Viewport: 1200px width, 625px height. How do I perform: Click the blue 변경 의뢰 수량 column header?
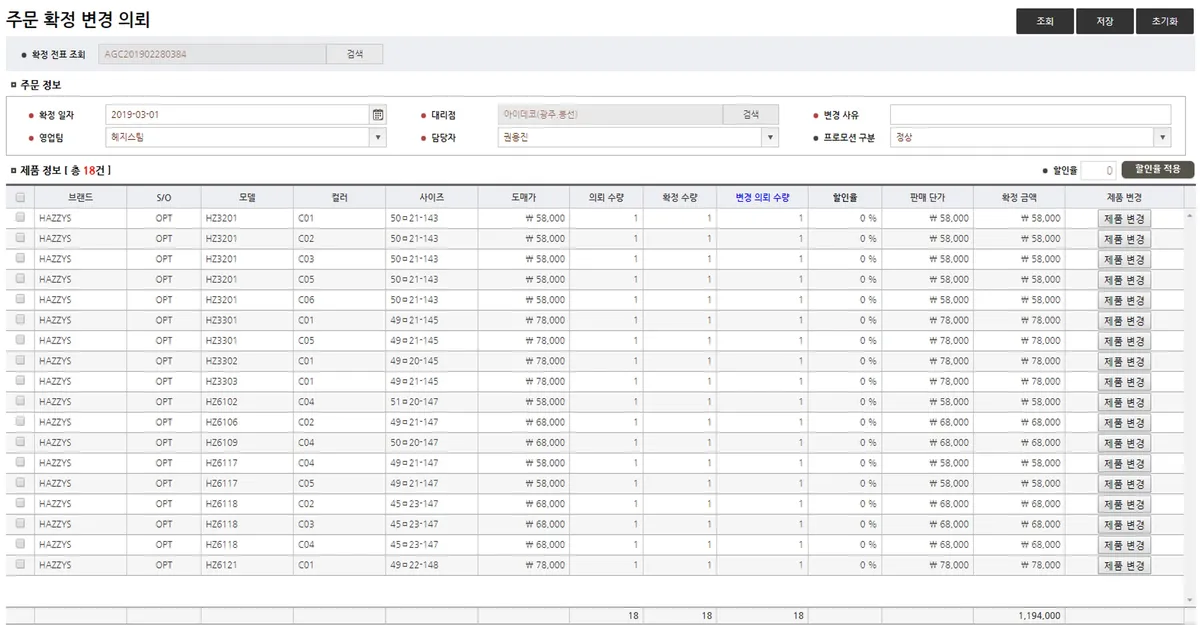tap(762, 198)
